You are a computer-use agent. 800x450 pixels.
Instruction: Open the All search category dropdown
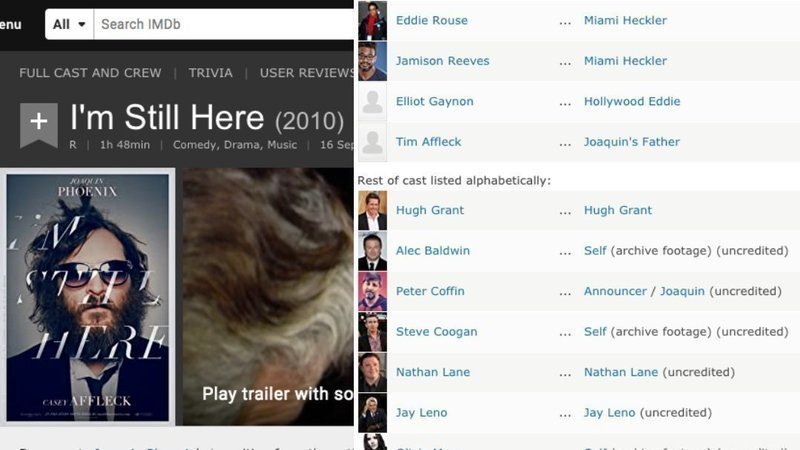pyautogui.click(x=69, y=24)
